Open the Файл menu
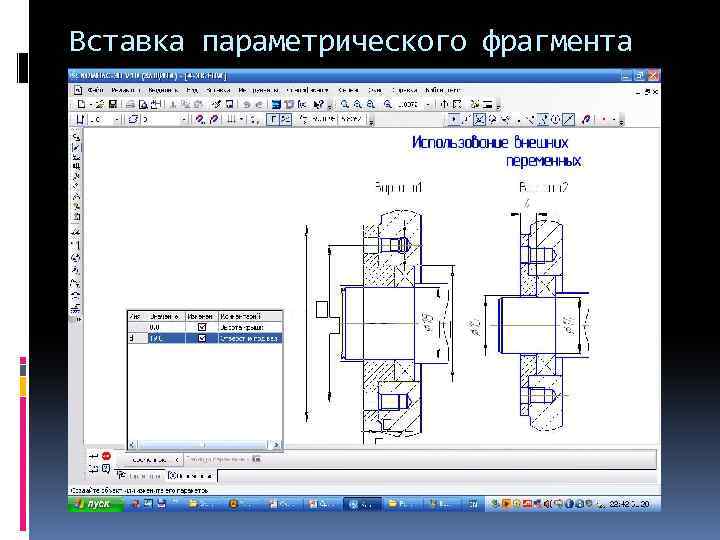This screenshot has width=720, height=540. pos(95,90)
